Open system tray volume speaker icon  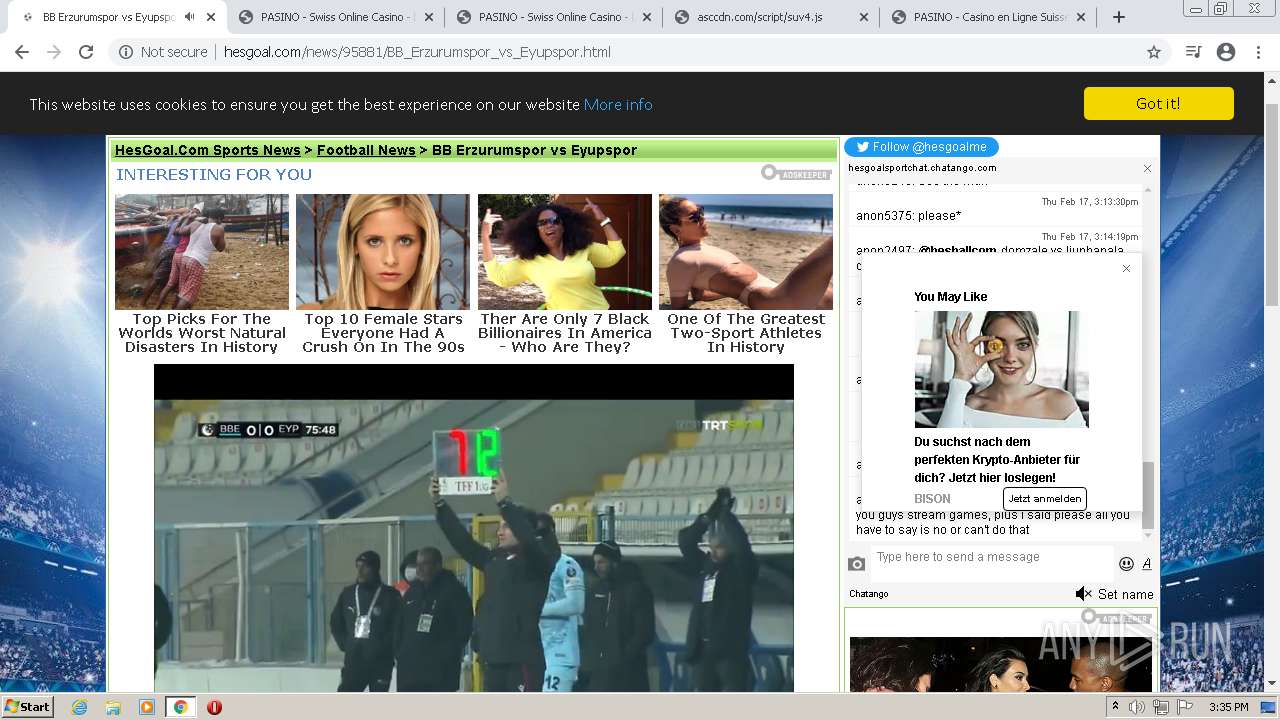click(x=1137, y=707)
